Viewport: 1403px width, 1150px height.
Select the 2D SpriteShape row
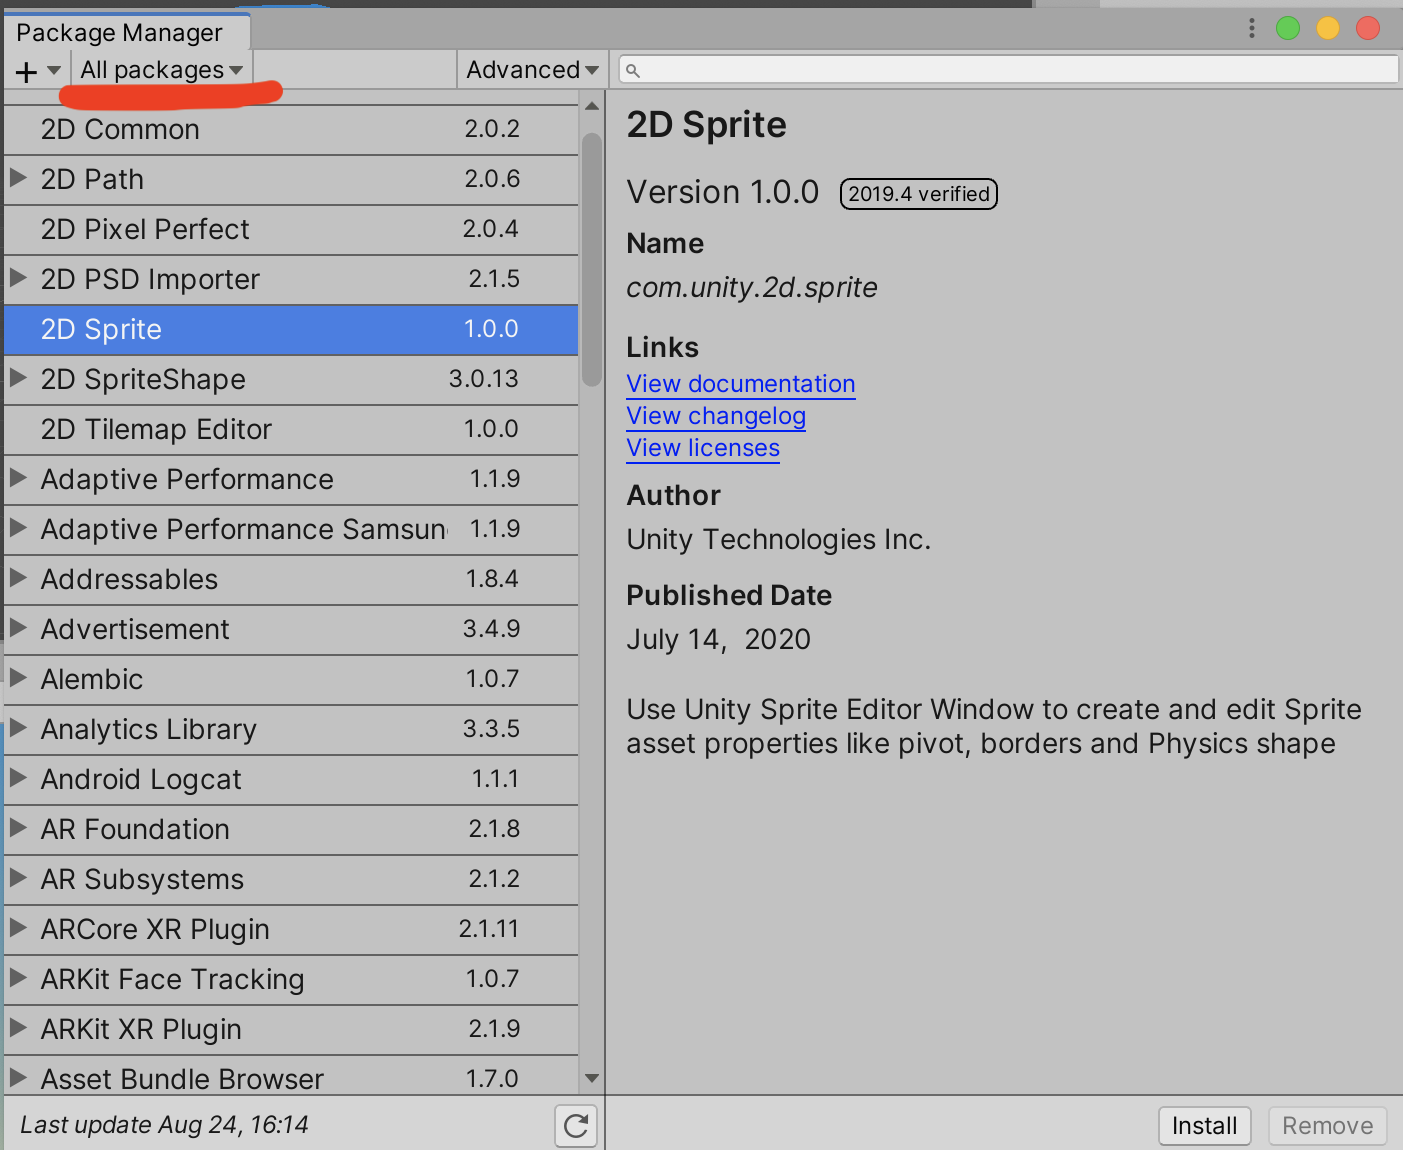coord(291,380)
